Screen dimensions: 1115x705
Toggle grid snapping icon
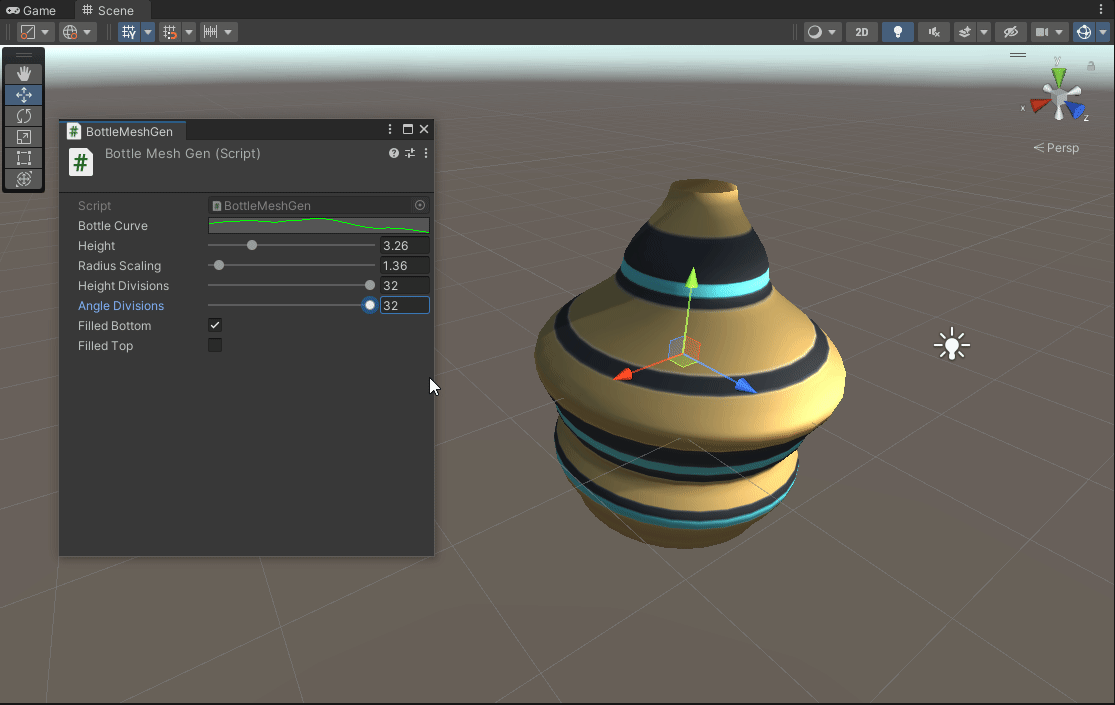tap(169, 32)
